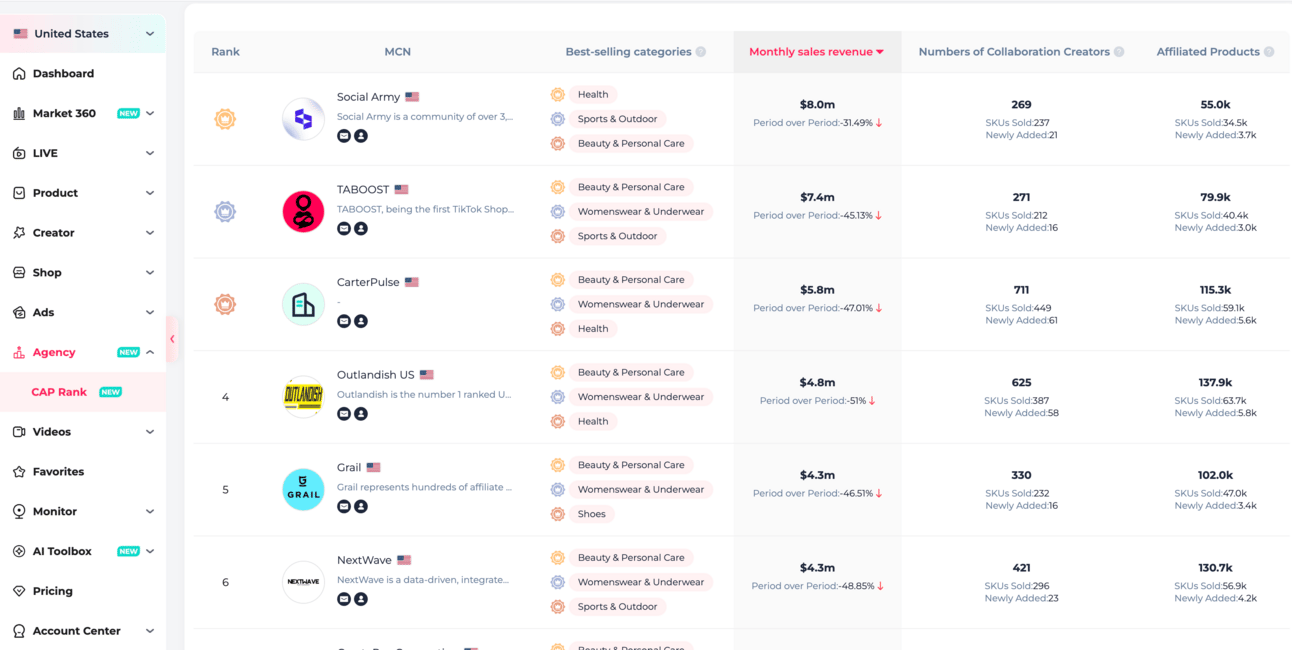Open Outlandish US agency name link

pos(375,375)
